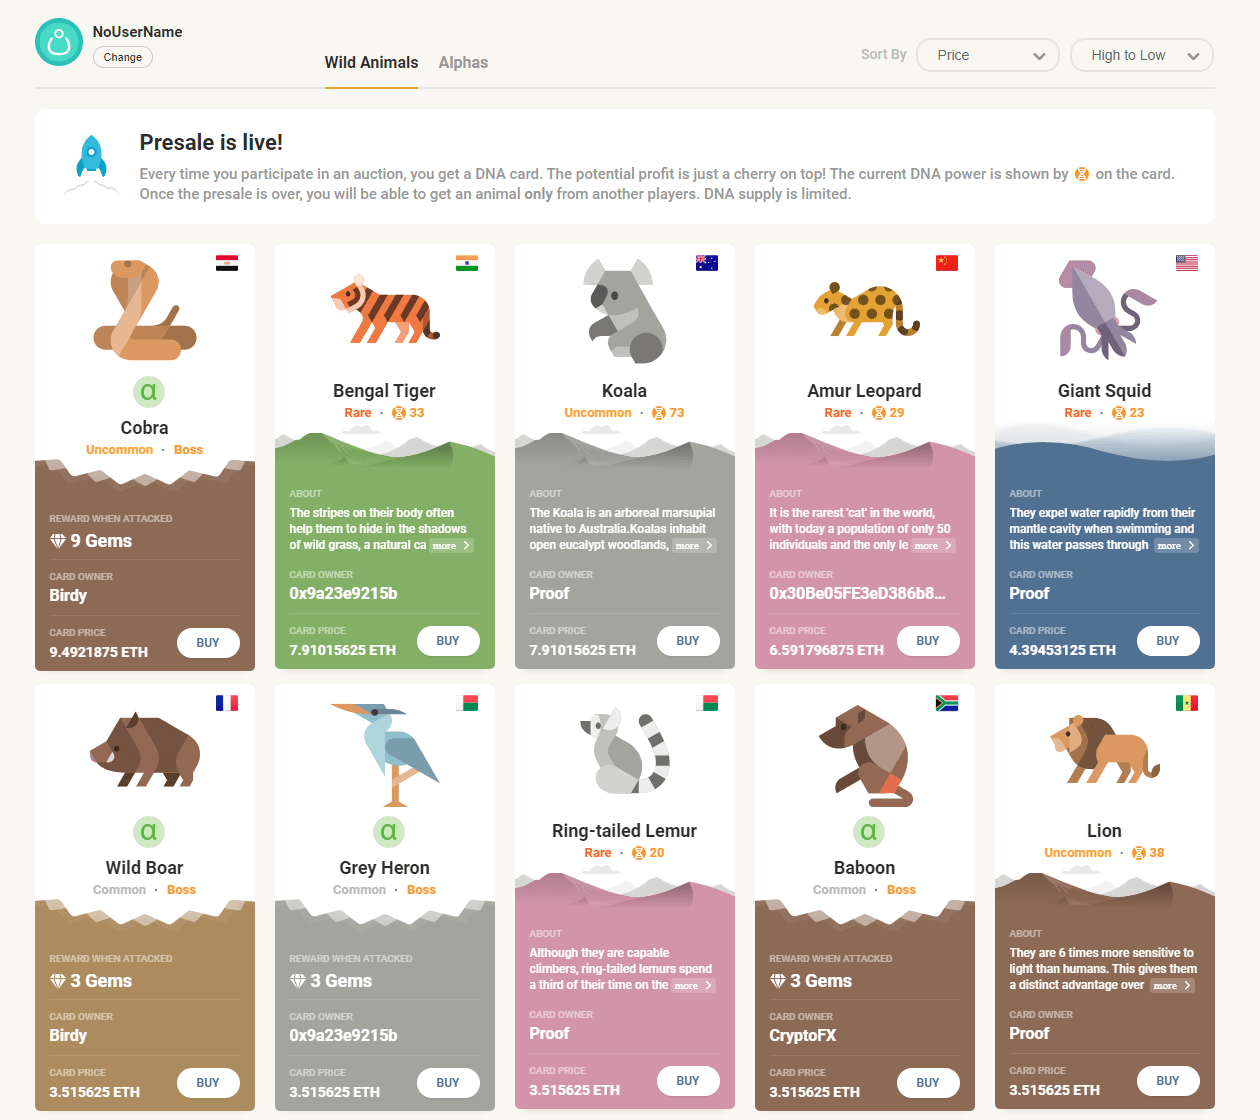1260x1120 pixels.
Task: Click the Egypt flag on Cobra card
Action: tap(227, 263)
